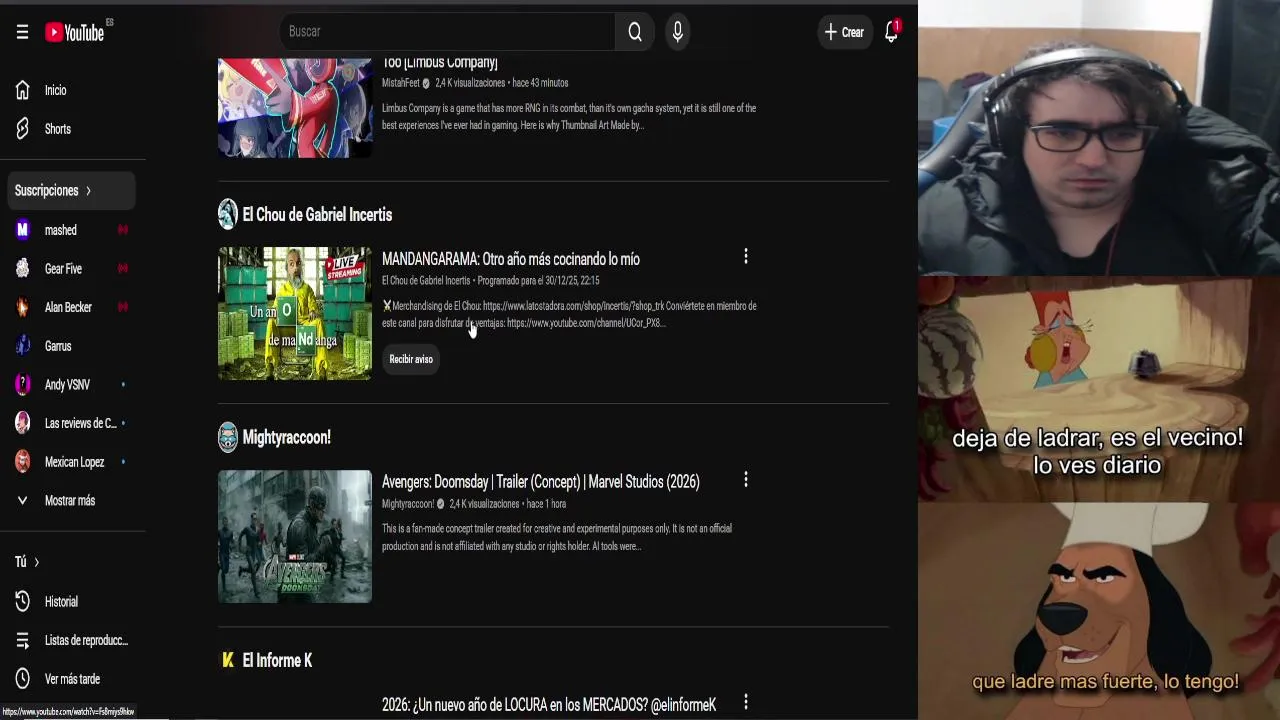Click Garrus channel avatar

point(22,346)
